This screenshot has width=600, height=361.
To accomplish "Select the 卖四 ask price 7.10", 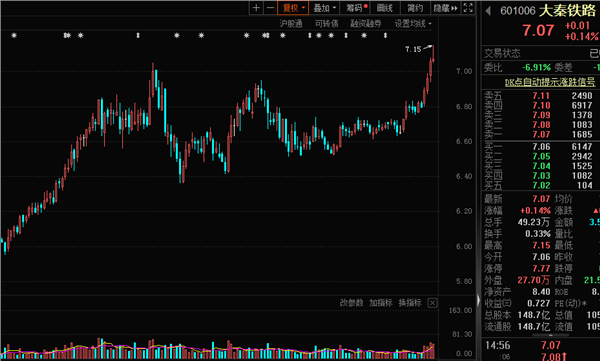I will coord(541,105).
